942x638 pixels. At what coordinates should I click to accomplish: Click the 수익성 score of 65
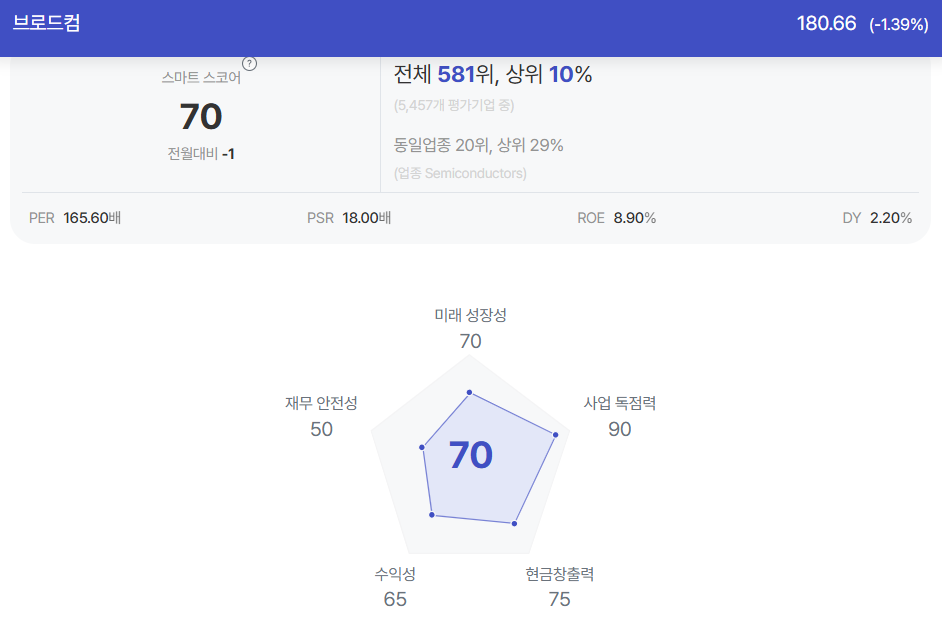[395, 599]
